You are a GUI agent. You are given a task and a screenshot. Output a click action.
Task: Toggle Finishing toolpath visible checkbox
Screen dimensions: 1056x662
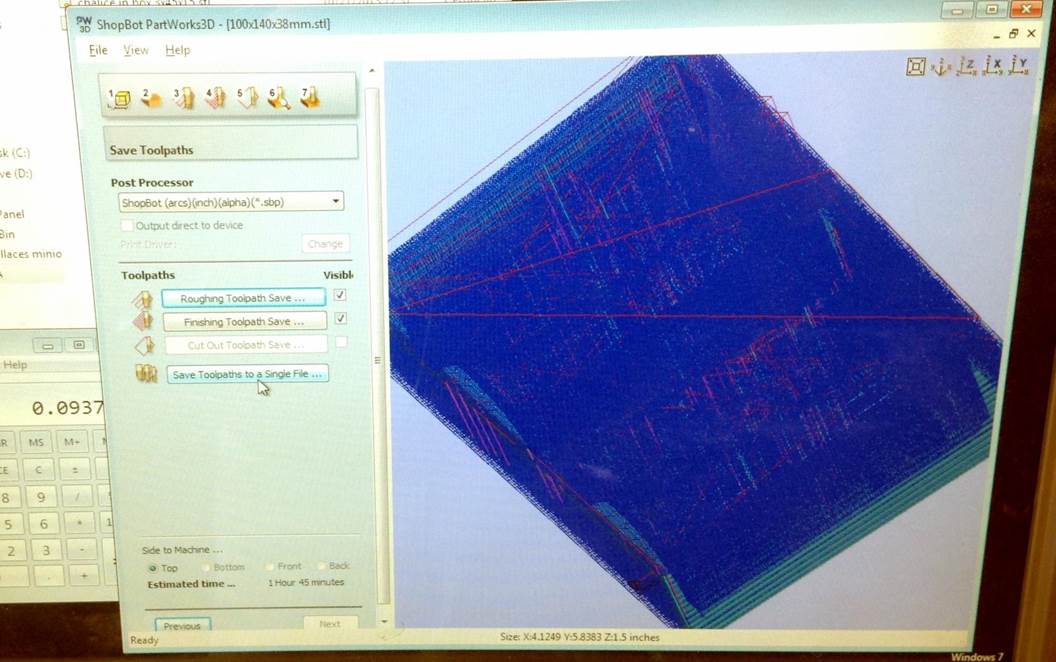(x=341, y=319)
